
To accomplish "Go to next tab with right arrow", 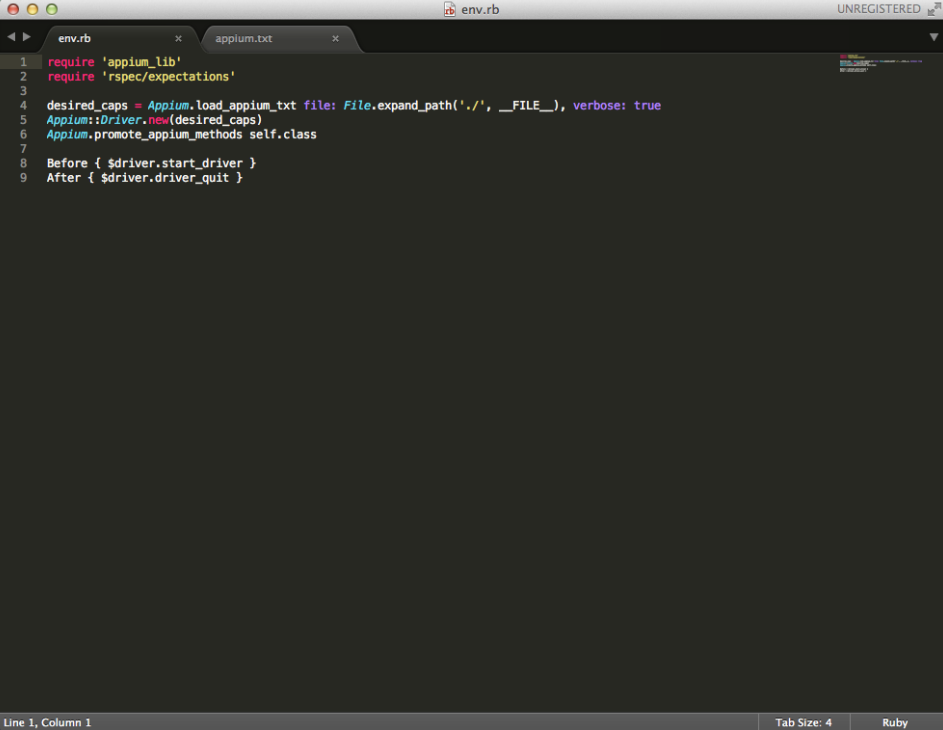I will click(x=26, y=37).
